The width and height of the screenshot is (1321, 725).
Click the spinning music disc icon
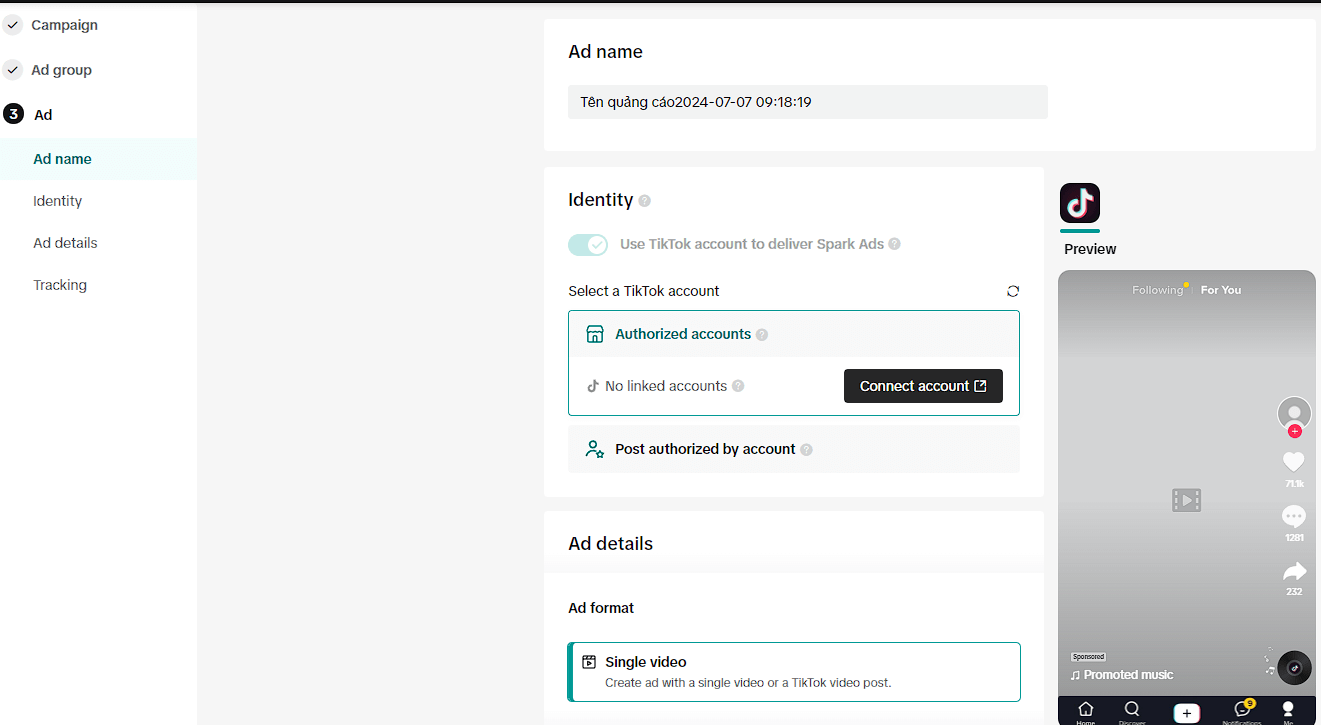coord(1294,667)
